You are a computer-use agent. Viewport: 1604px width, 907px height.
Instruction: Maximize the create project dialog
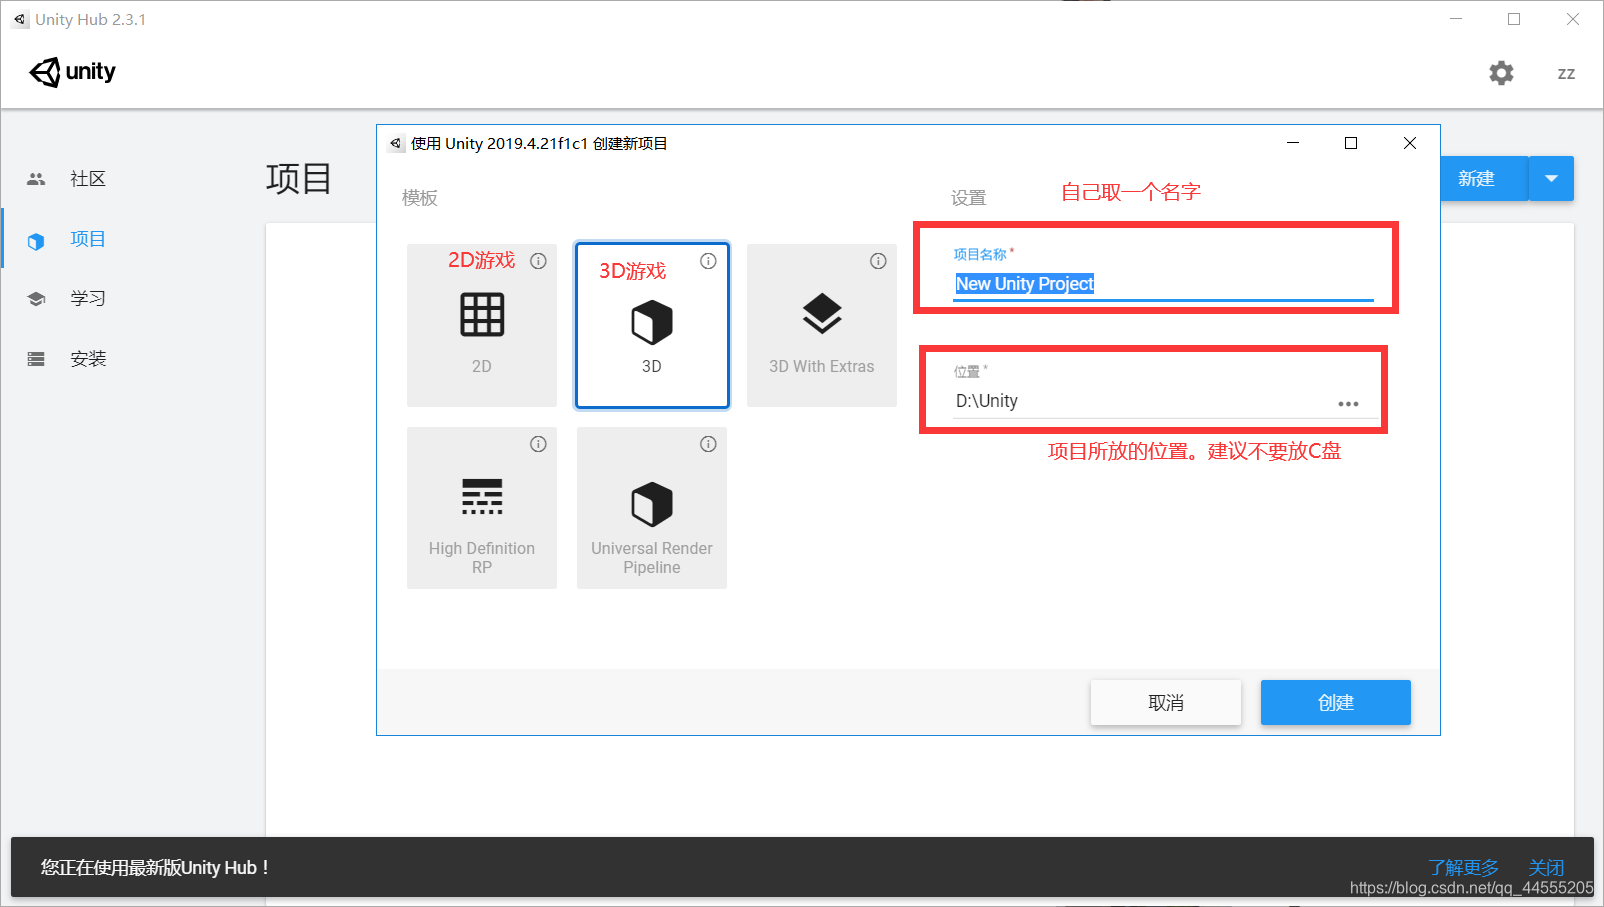click(x=1351, y=143)
